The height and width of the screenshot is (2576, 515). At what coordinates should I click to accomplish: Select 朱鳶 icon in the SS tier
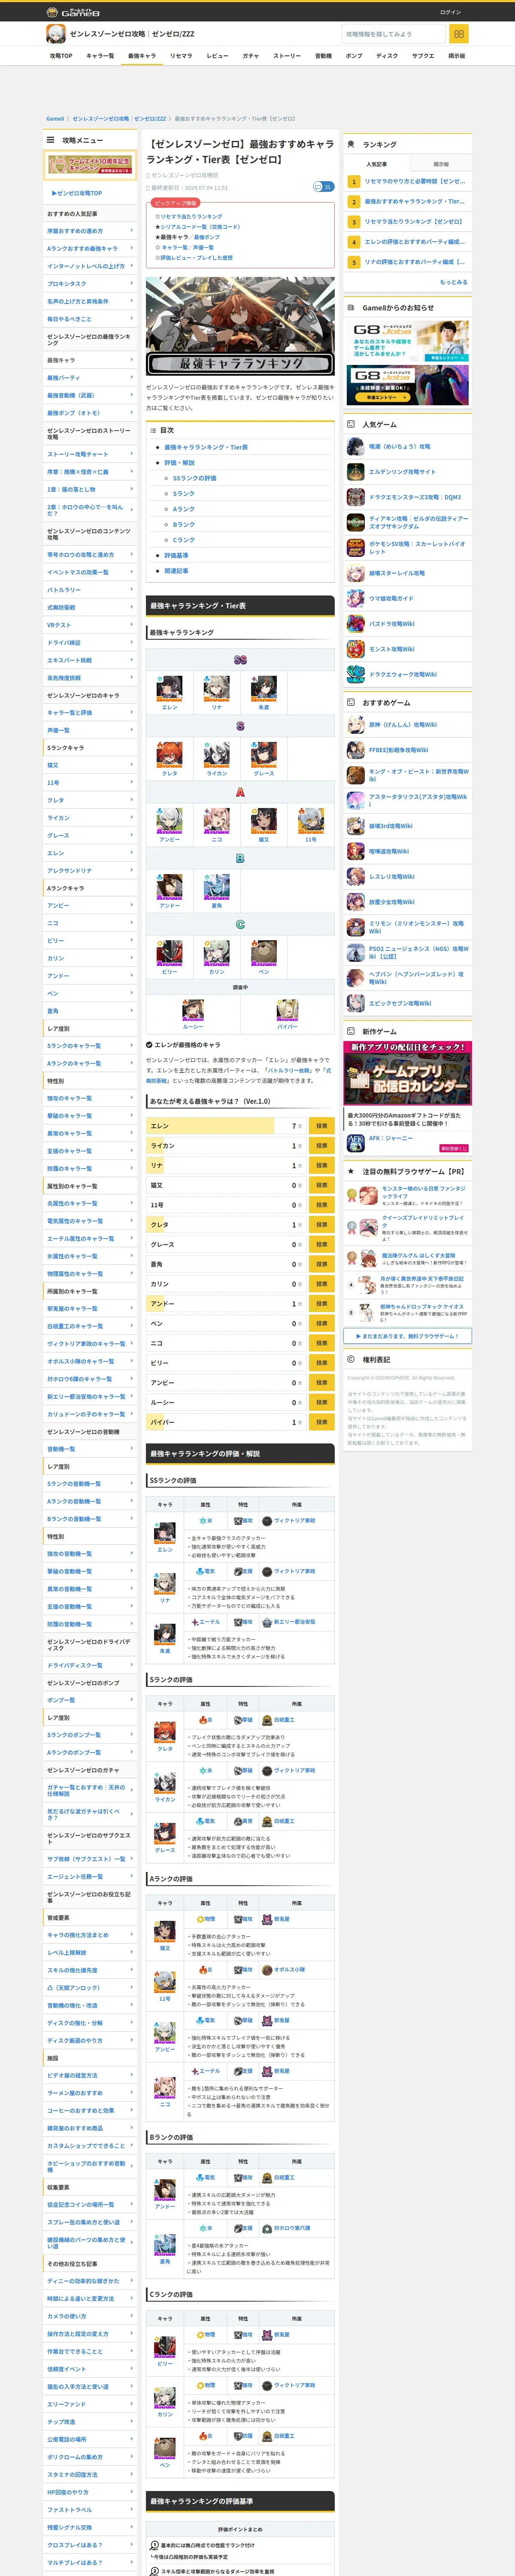pos(263,689)
